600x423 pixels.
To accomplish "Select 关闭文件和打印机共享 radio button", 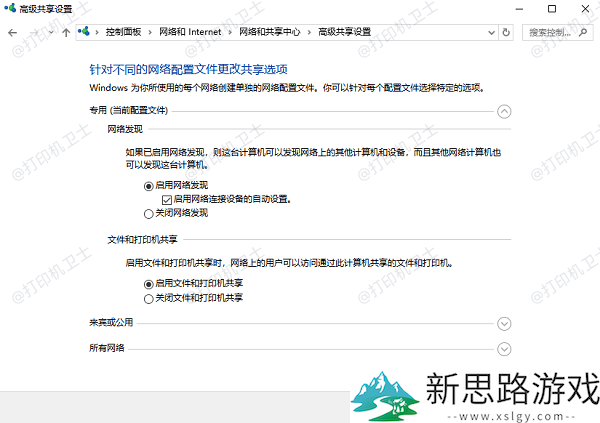I will tap(148, 299).
